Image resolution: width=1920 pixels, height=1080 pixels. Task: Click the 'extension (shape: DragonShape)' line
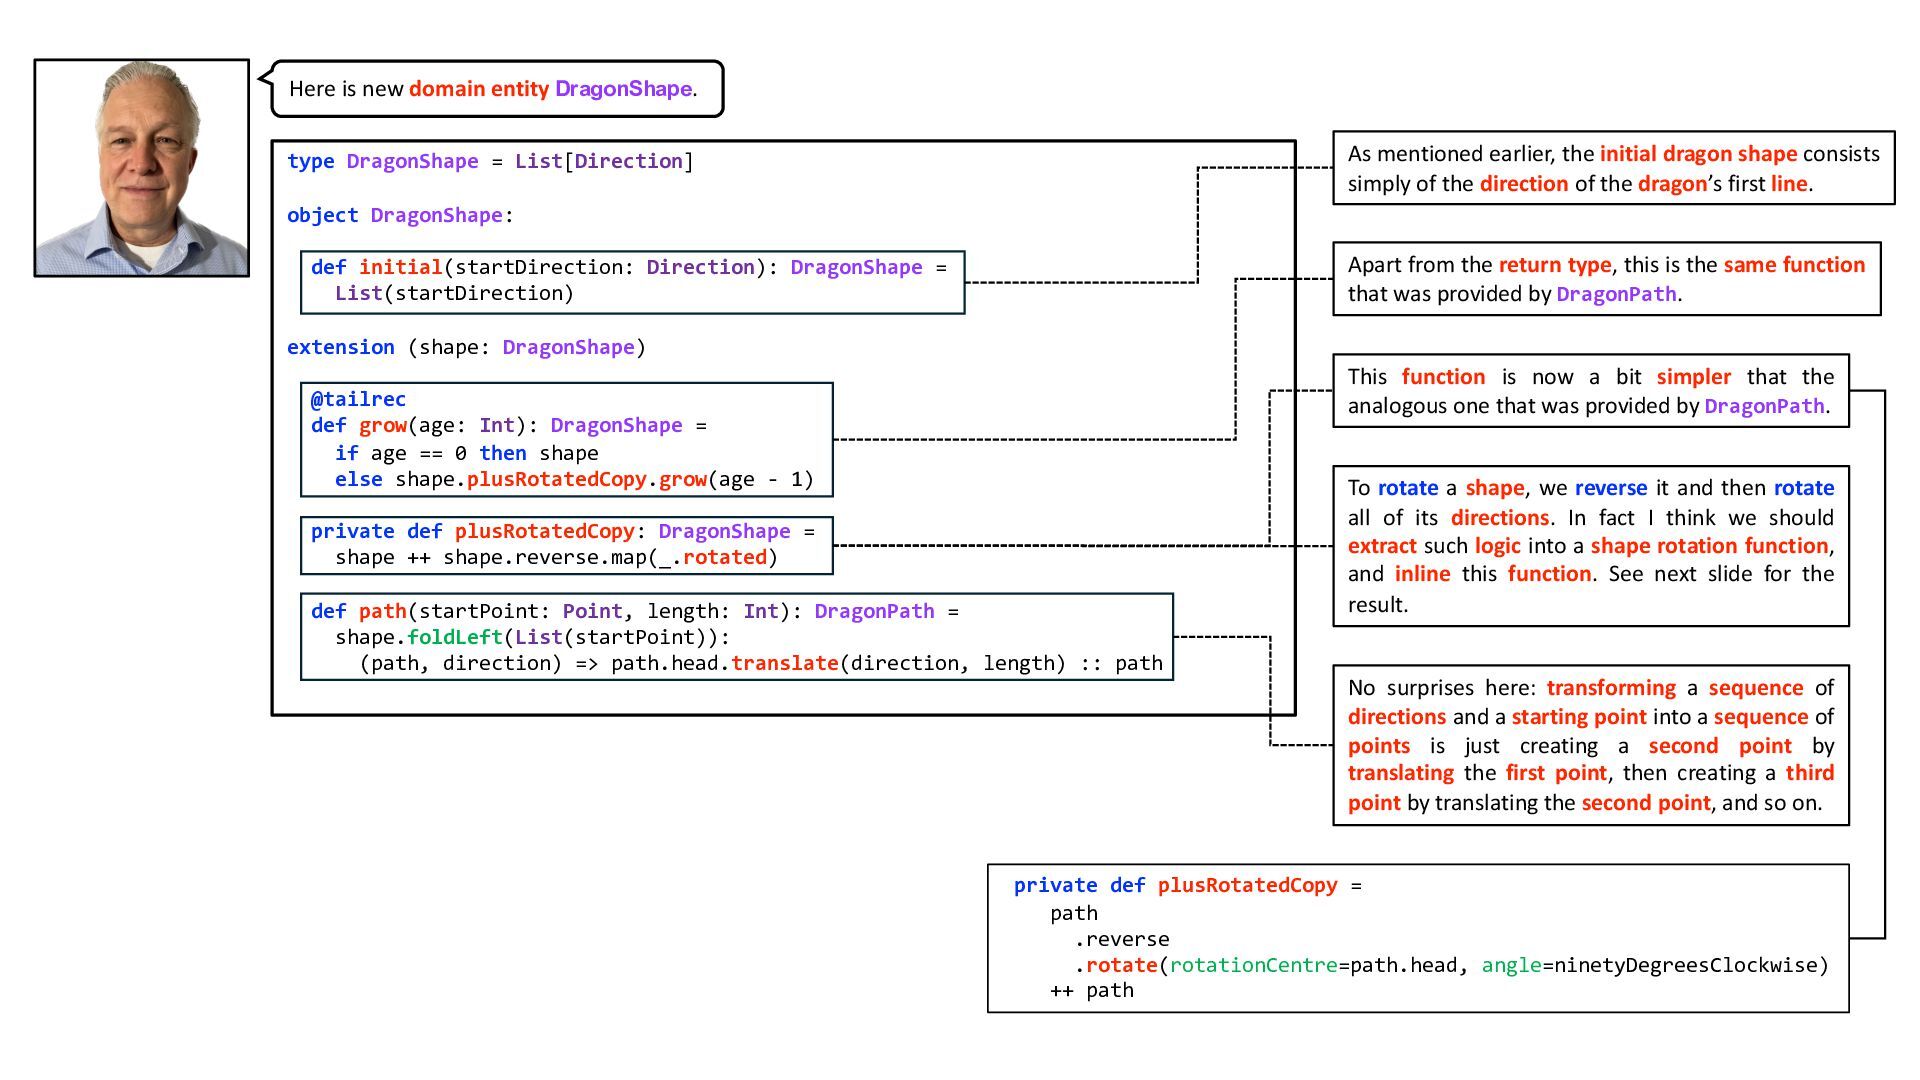[x=466, y=347]
